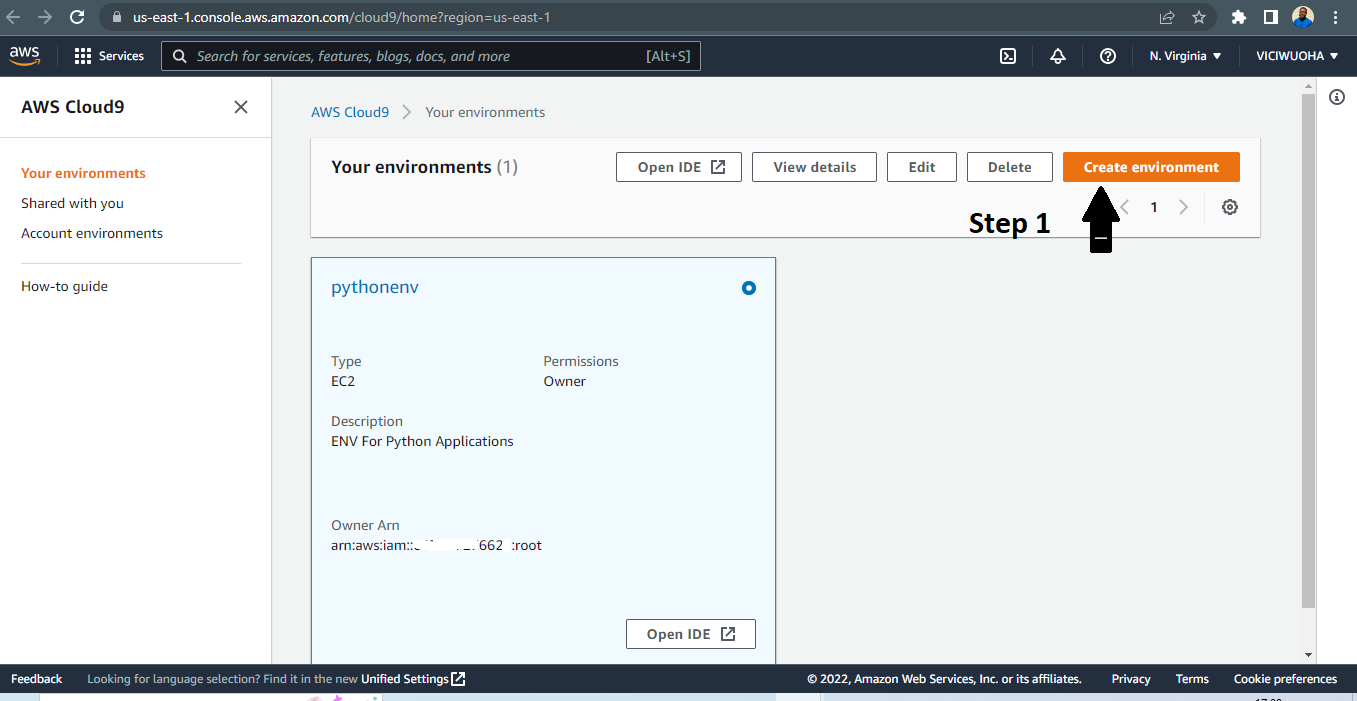
Task: Open the Services grid menu
Action: pos(109,56)
